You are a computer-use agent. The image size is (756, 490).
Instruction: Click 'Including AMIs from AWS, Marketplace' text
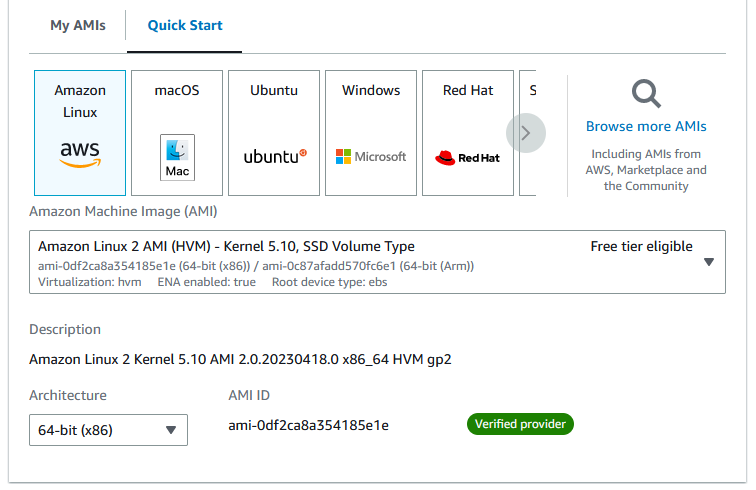pyautogui.click(x=646, y=170)
